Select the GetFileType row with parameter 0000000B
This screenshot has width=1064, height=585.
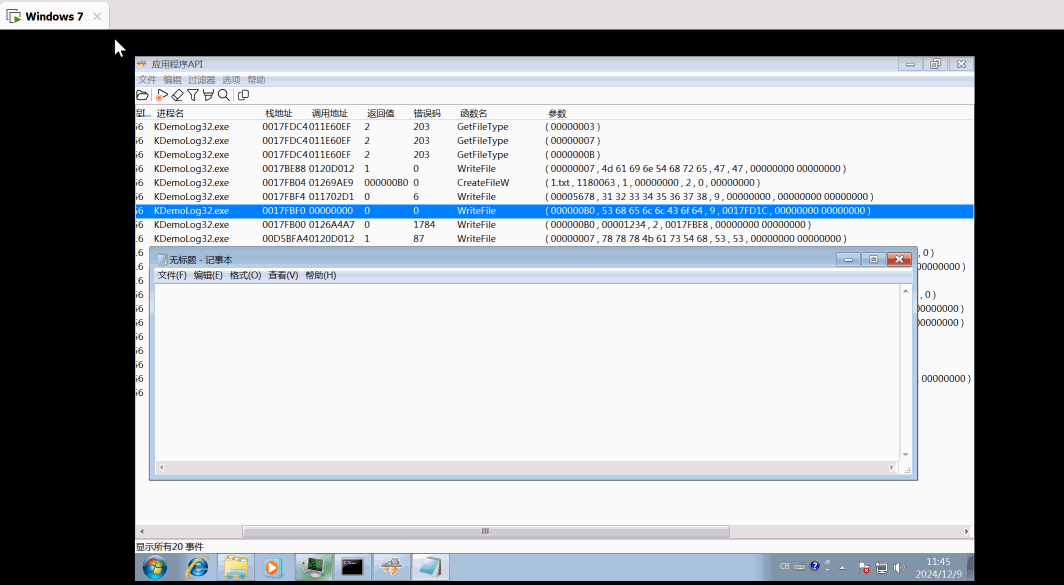(x=554, y=155)
